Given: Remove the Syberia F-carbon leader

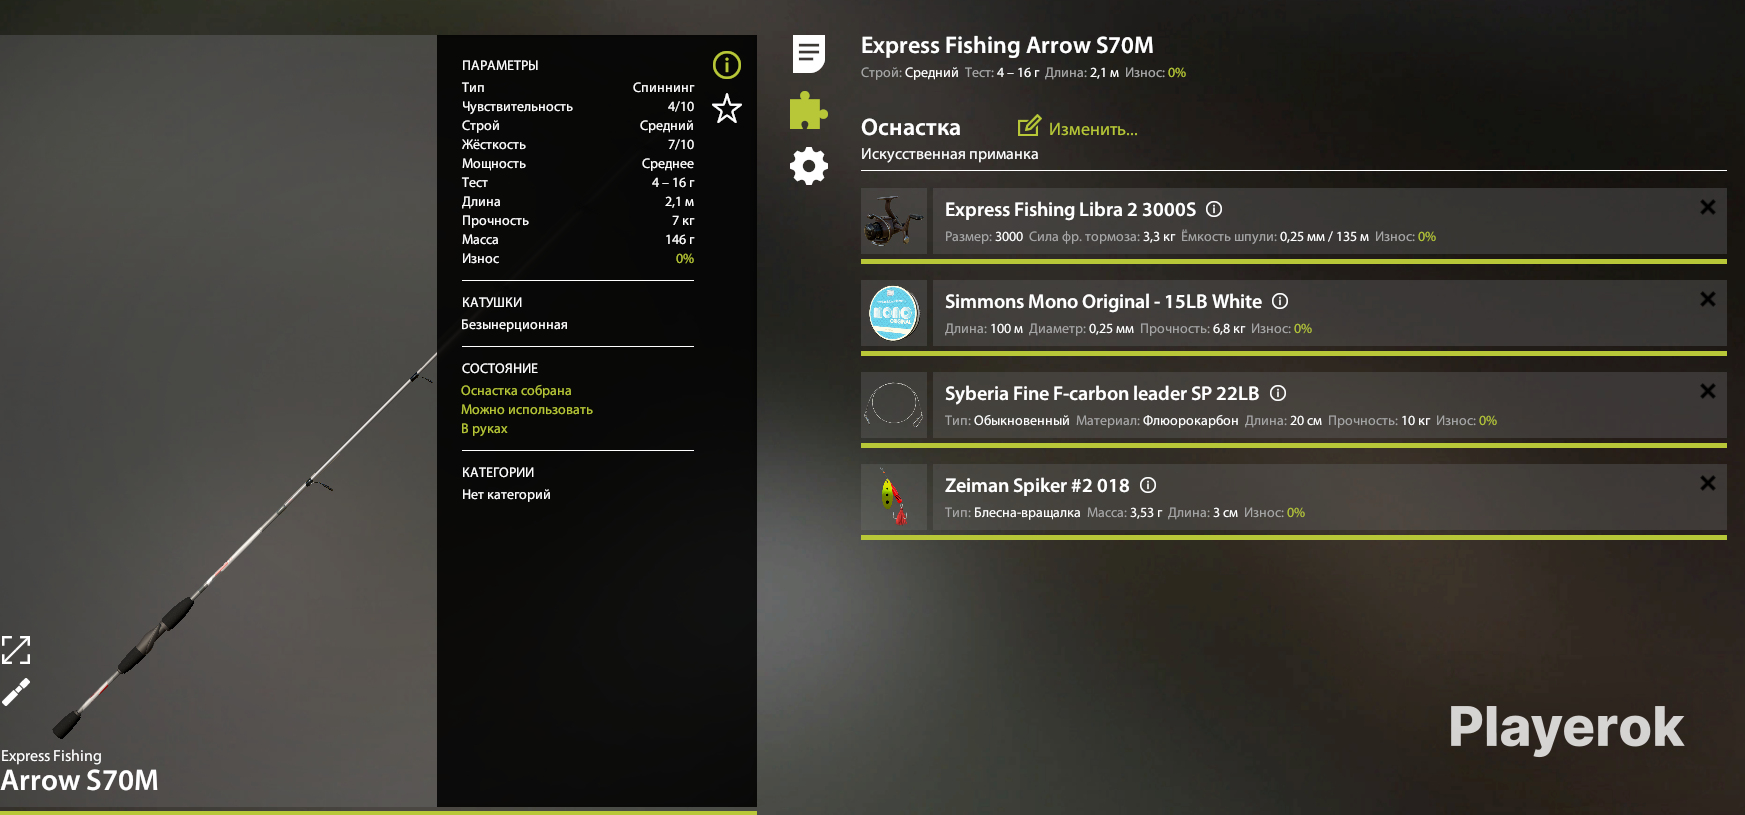Looking at the screenshot, I should (1708, 391).
